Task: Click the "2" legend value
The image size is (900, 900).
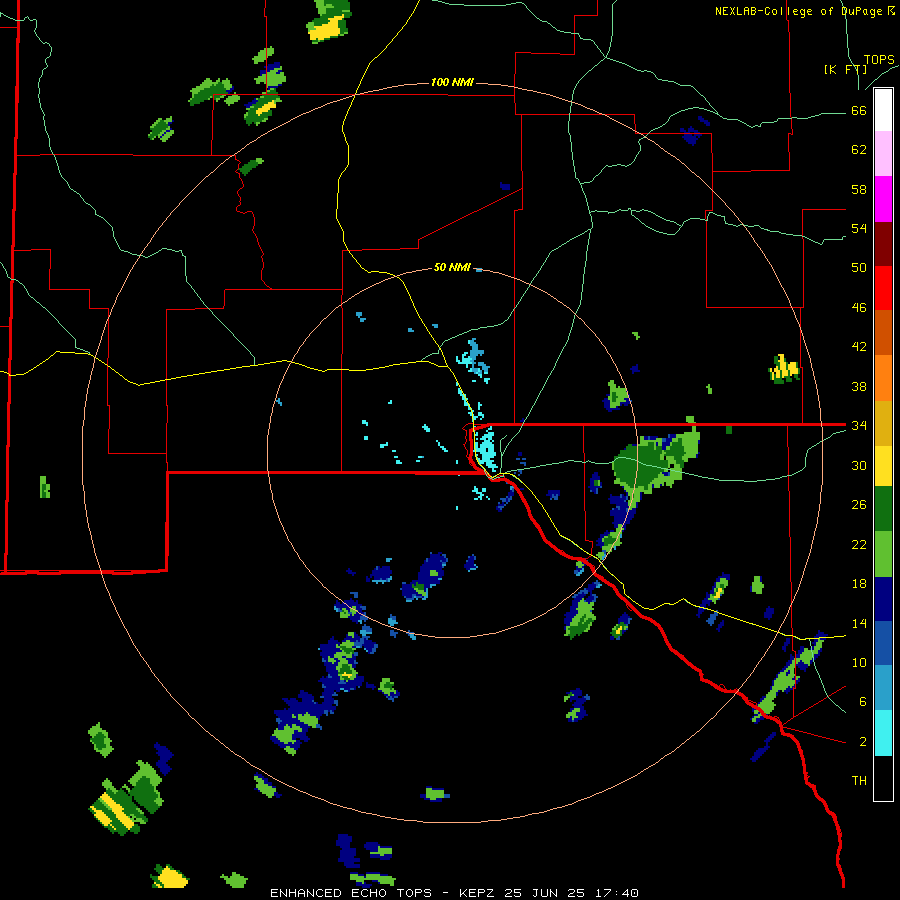Action: pos(863,741)
